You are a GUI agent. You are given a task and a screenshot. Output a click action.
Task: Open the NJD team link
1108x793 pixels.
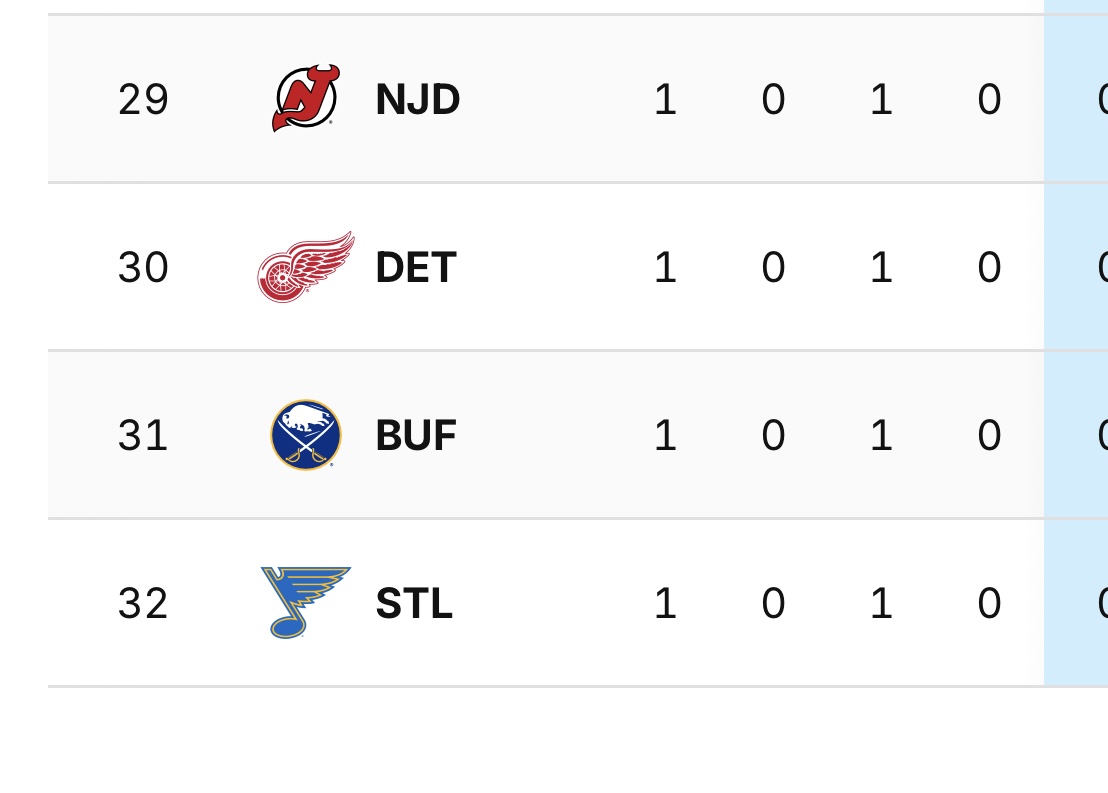417,99
